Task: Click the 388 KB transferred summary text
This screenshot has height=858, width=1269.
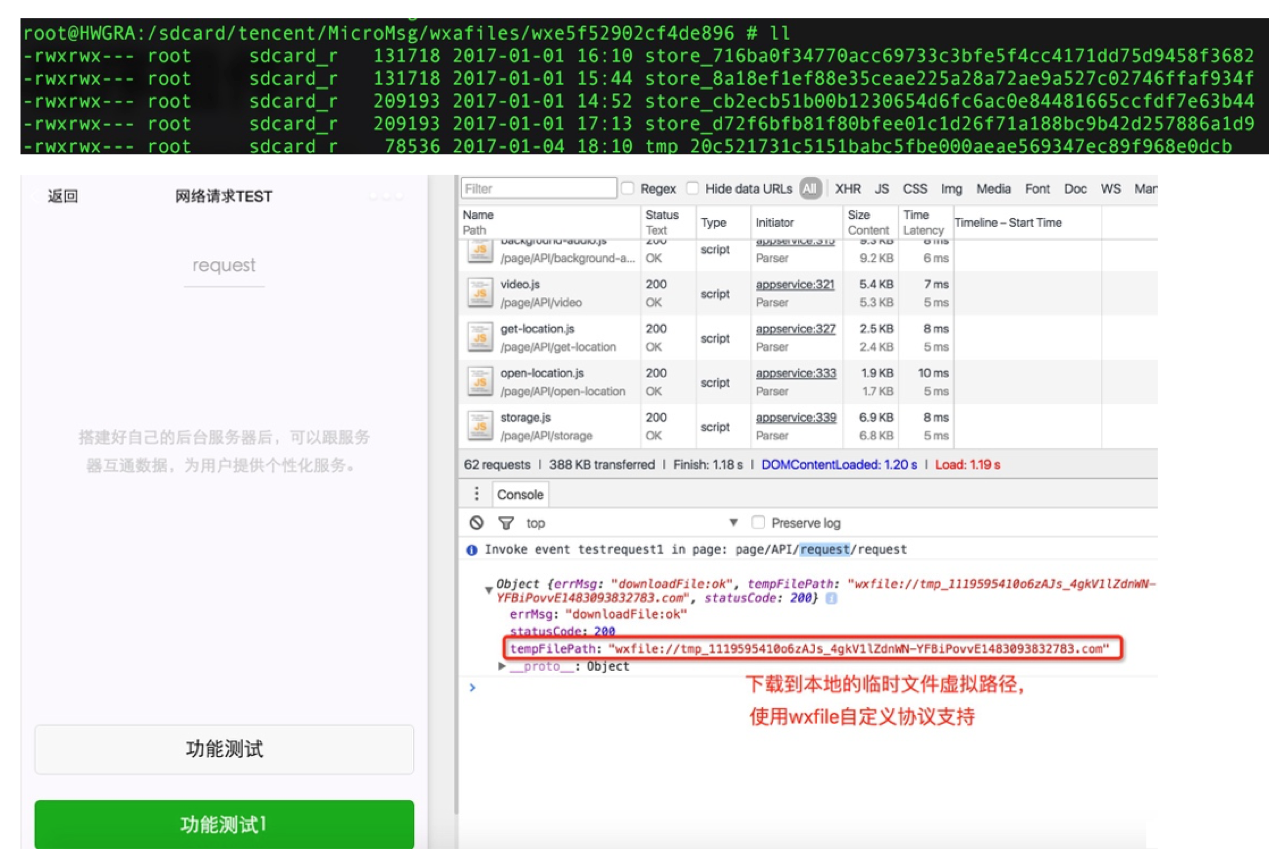Action: (x=602, y=465)
